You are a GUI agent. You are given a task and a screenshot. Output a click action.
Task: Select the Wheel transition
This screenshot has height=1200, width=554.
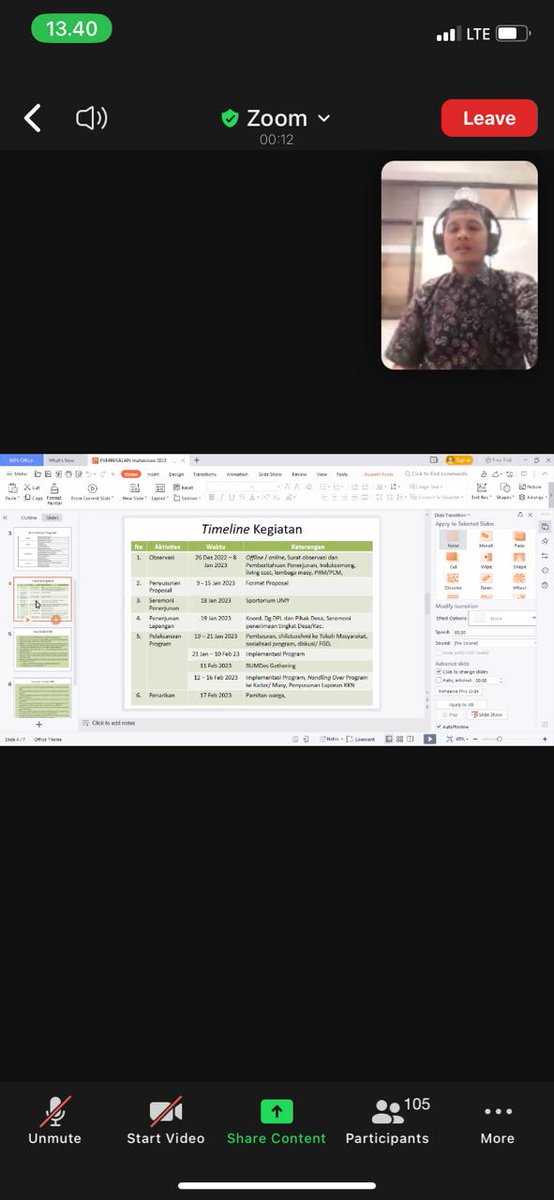tap(519, 583)
